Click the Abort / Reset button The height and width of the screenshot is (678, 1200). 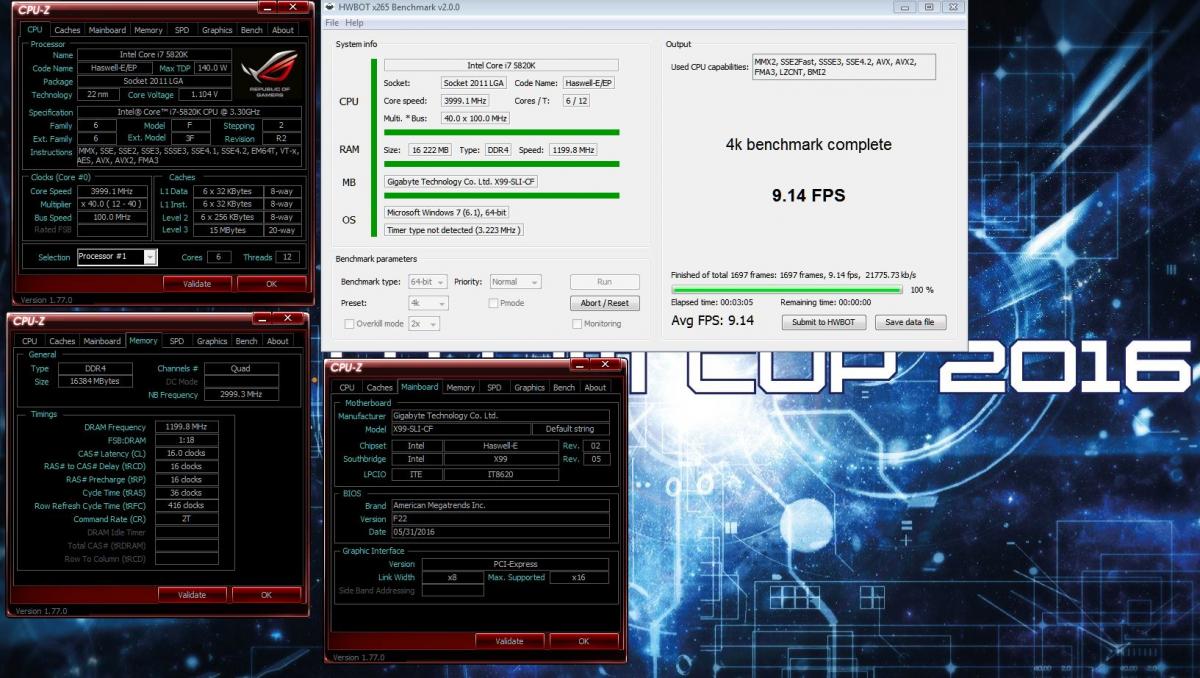605,303
